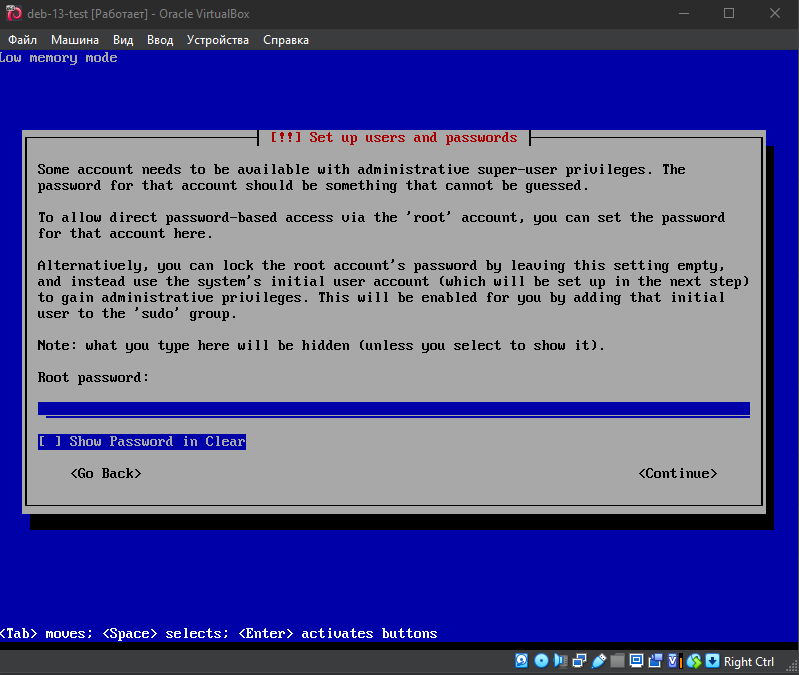Click the Root password input field
This screenshot has height=675, width=799.
pyautogui.click(x=393, y=408)
